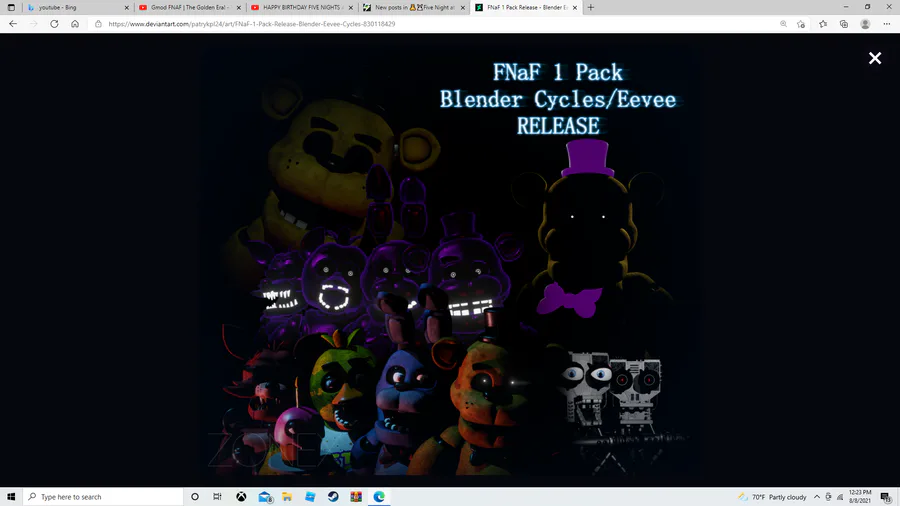Go back to the previous page
900x506 pixels.
tap(13, 24)
